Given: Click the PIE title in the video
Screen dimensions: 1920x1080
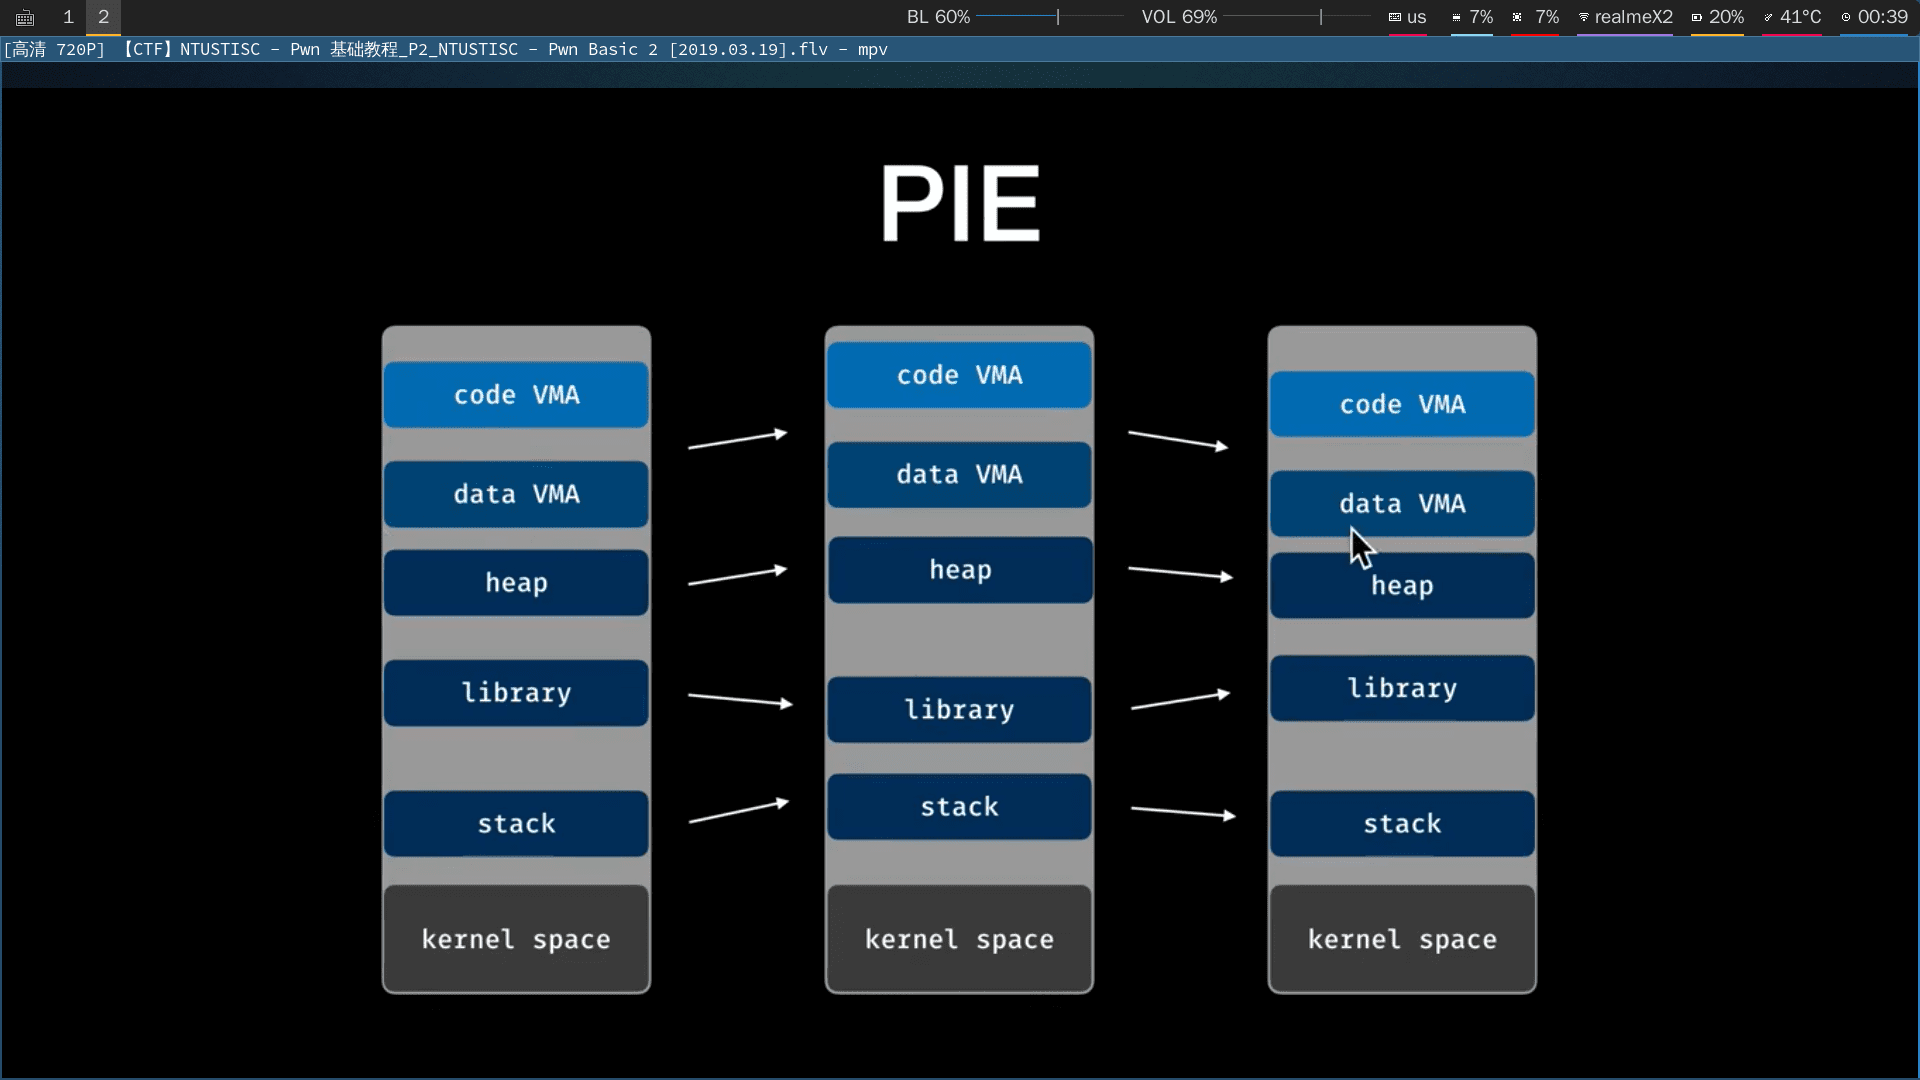Looking at the screenshot, I should [959, 203].
